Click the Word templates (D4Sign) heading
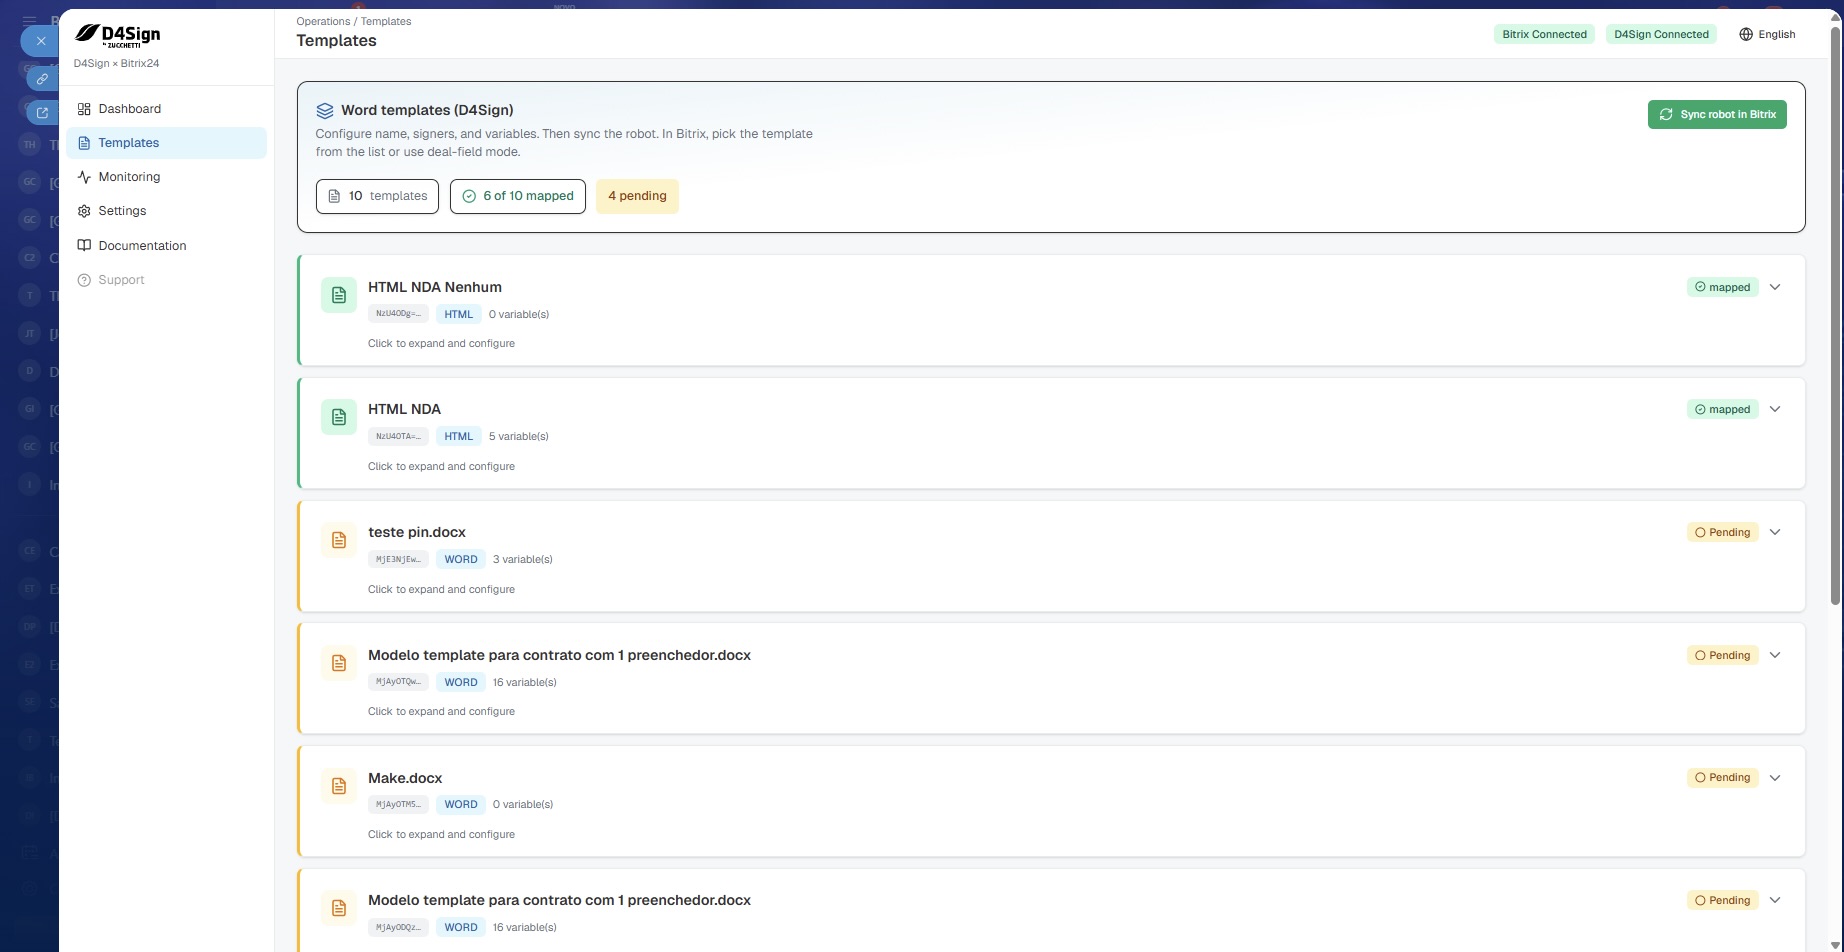 427,110
